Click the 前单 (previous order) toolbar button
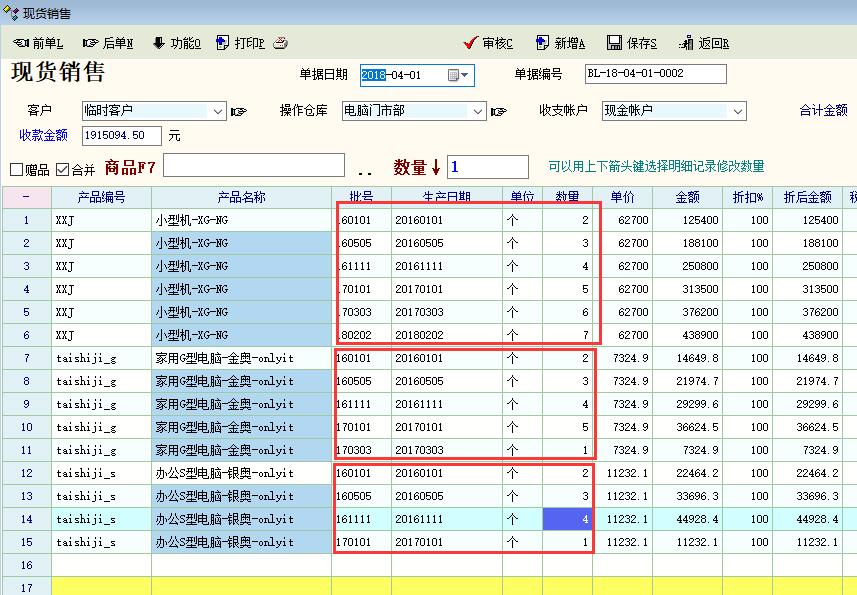 pyautogui.click(x=38, y=43)
